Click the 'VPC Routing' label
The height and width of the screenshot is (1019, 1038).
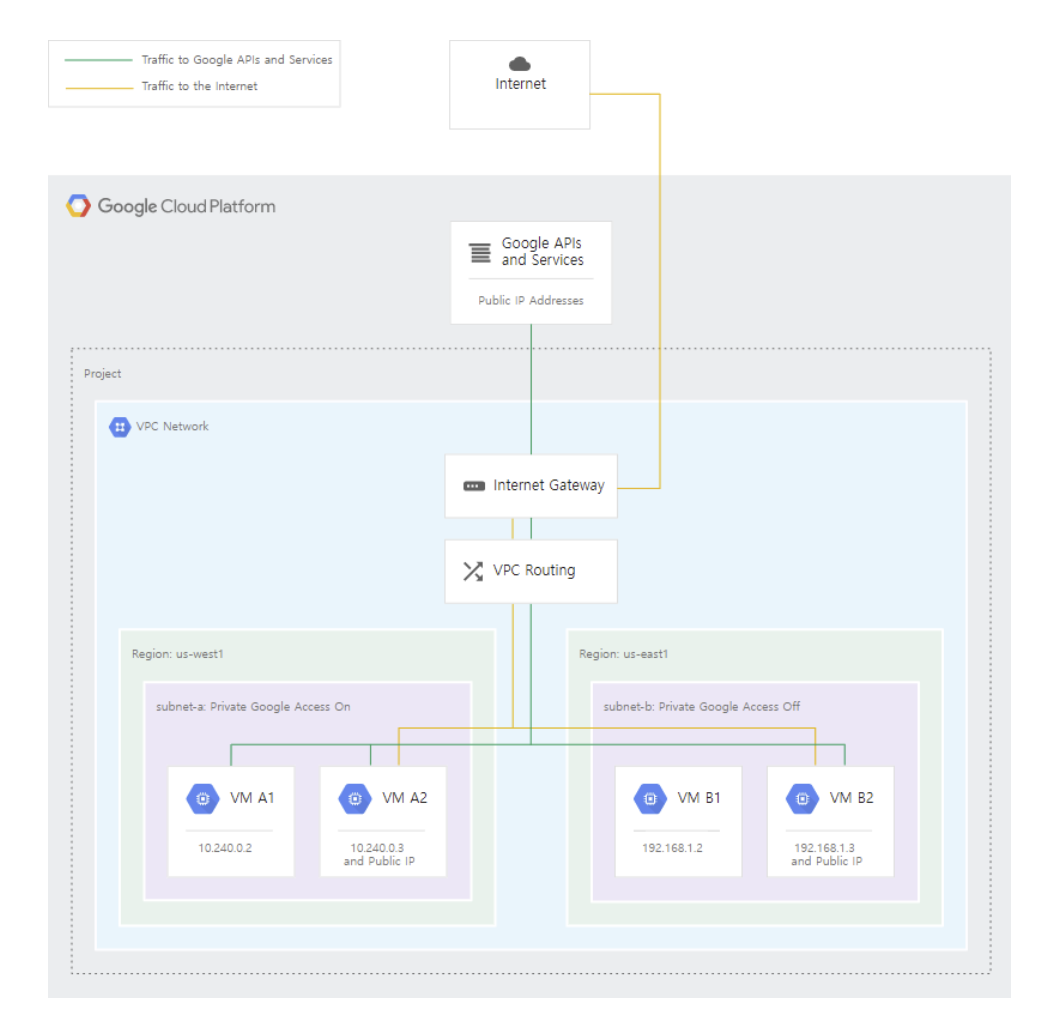534,571
